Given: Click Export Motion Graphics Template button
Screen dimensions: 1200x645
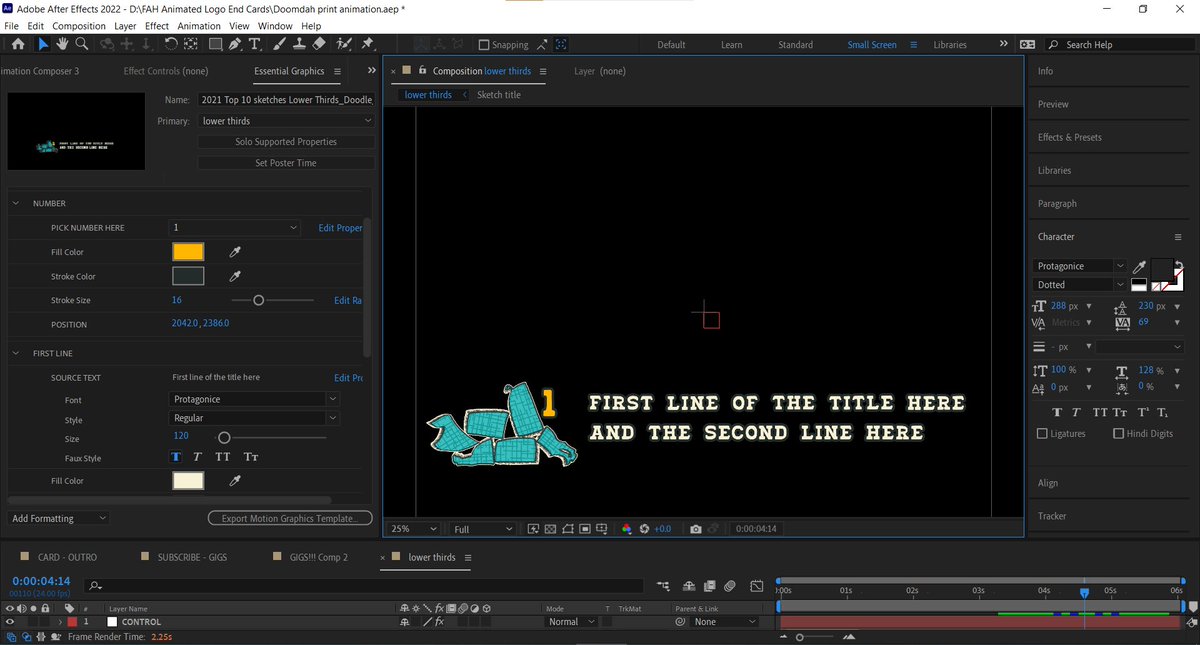Looking at the screenshot, I should pos(290,518).
